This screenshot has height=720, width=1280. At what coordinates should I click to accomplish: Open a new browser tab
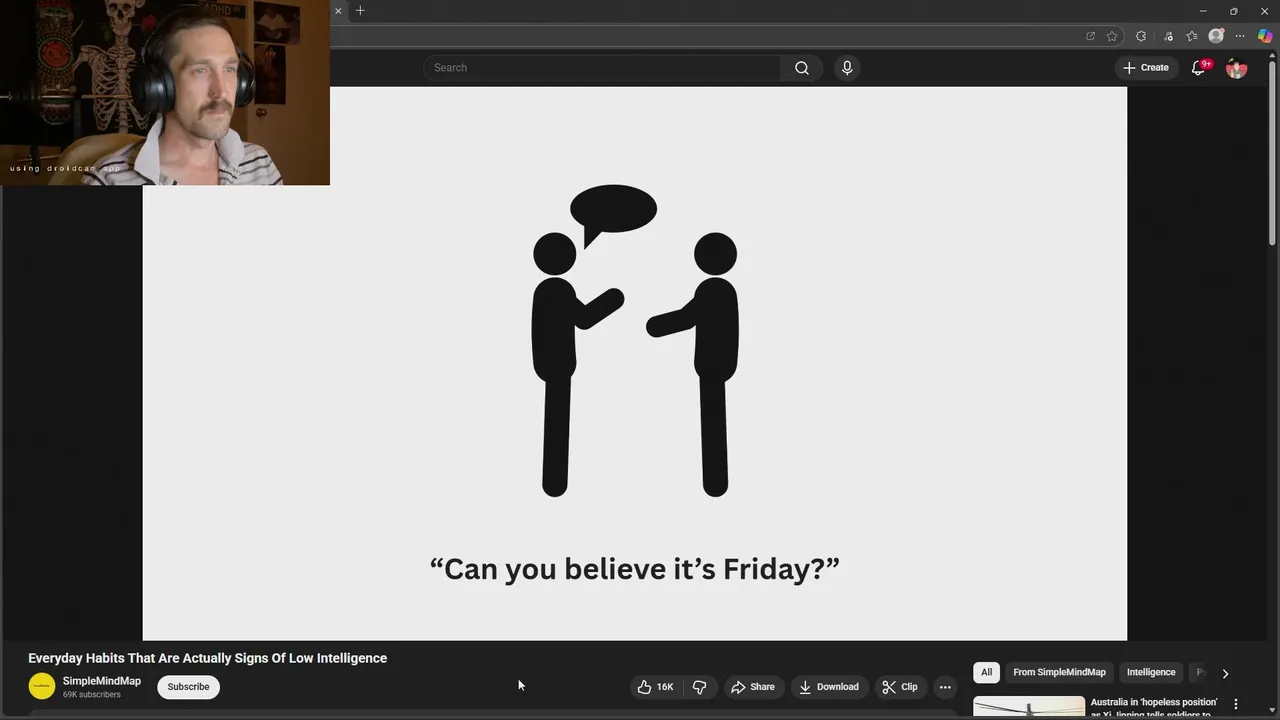point(360,11)
